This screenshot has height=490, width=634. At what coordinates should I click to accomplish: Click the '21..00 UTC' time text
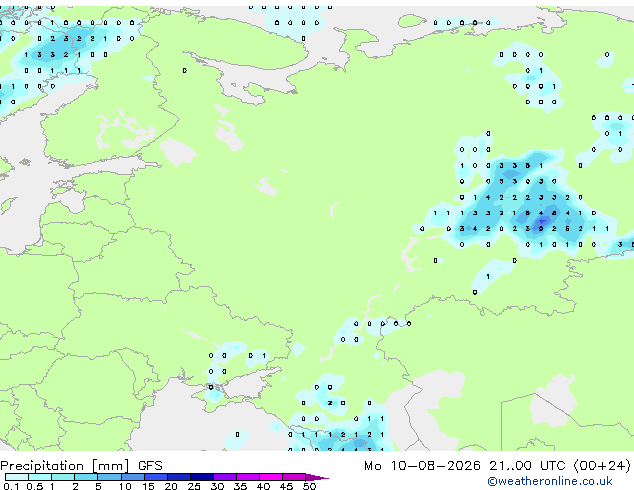[527, 466]
